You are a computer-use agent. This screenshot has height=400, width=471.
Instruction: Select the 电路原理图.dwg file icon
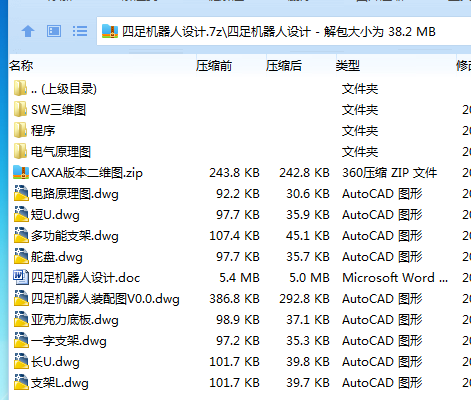click(21, 194)
